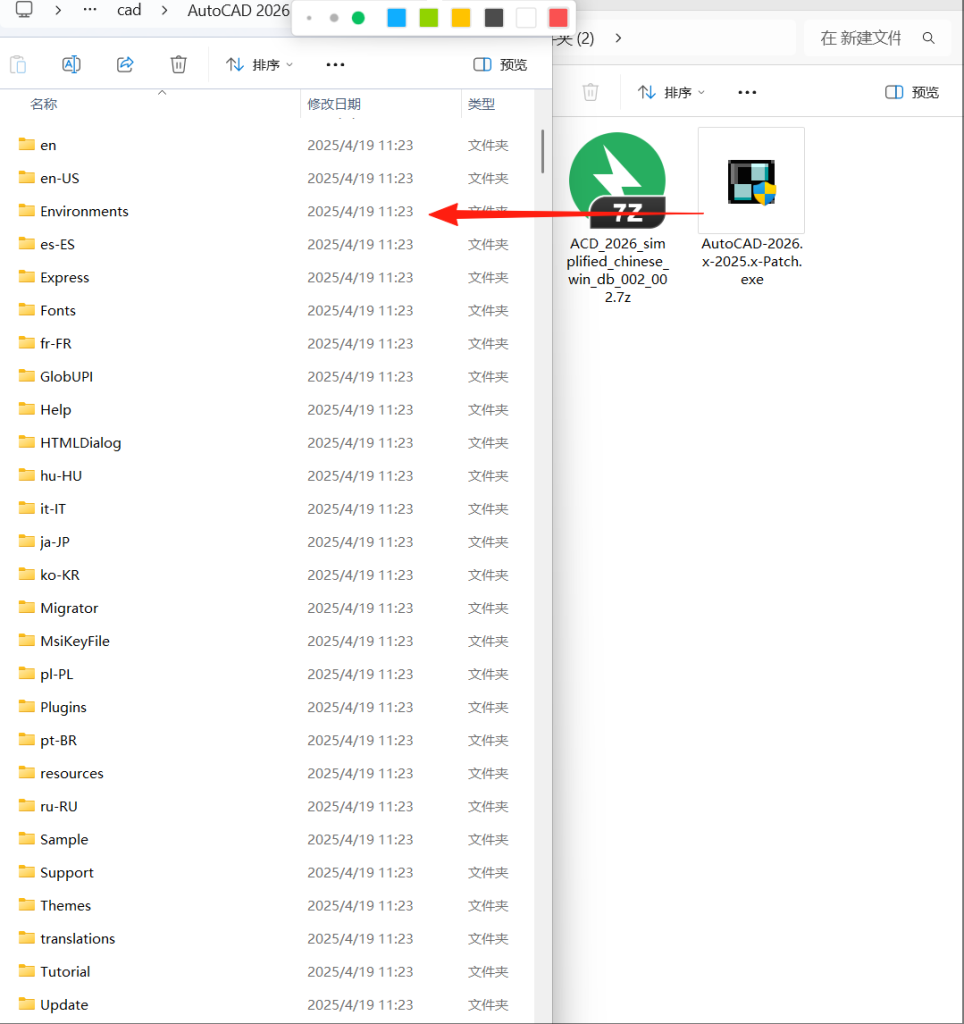Open the AutoCAD-2026.x-2025.x-Patch.exe file icon
964x1024 pixels.
click(x=751, y=182)
